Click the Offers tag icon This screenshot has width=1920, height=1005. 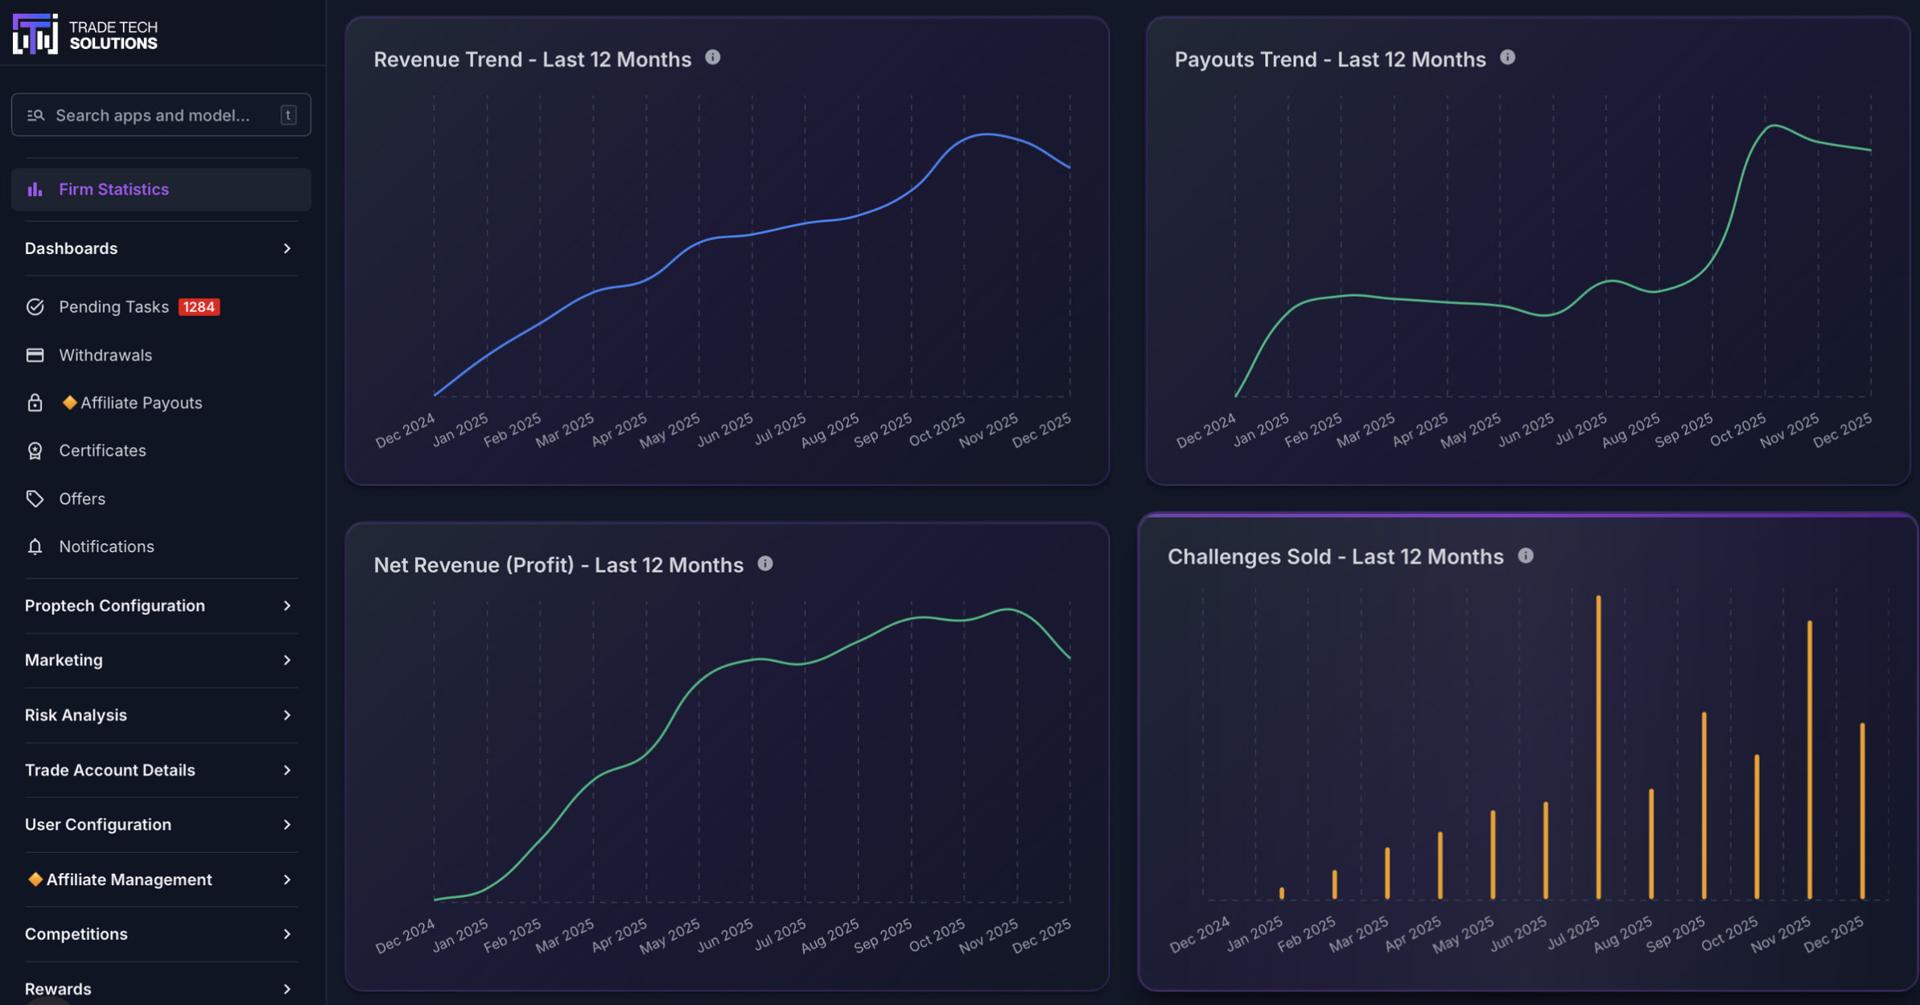pyautogui.click(x=35, y=499)
